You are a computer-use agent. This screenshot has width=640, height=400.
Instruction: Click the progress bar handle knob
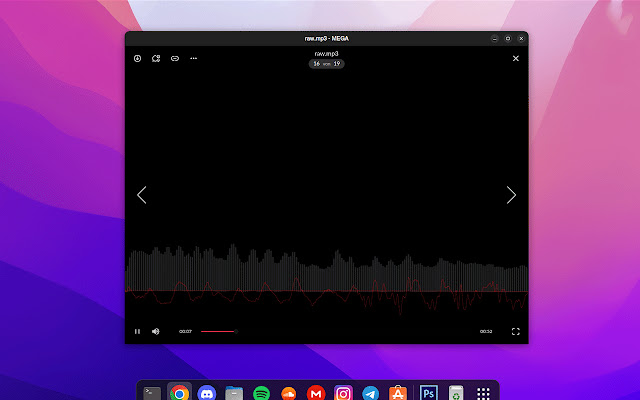click(x=236, y=331)
